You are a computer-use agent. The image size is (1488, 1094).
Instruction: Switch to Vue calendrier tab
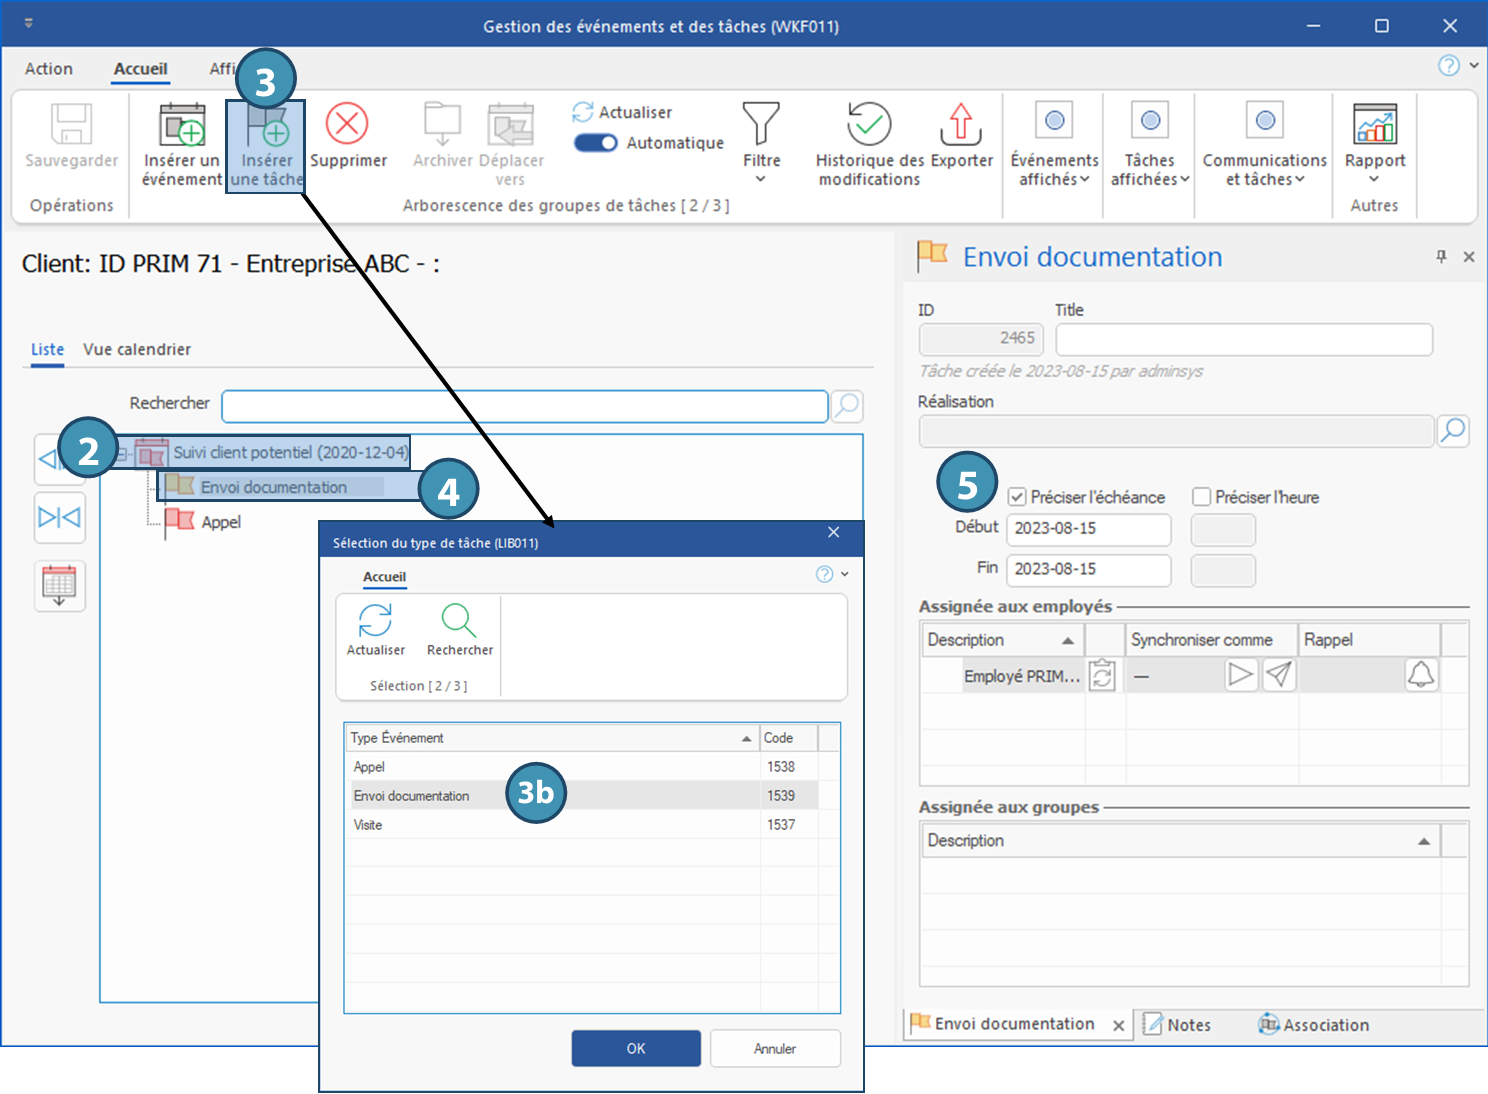[x=137, y=349]
